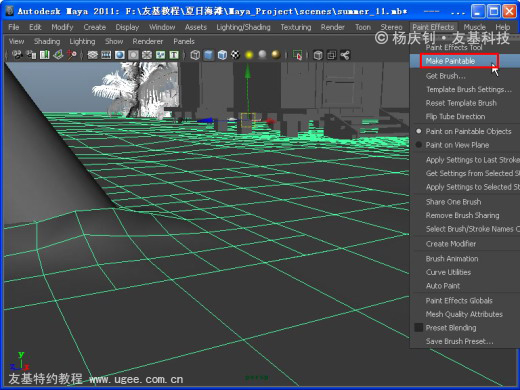Open the Panels menu
520x390 pixels.
point(184,41)
